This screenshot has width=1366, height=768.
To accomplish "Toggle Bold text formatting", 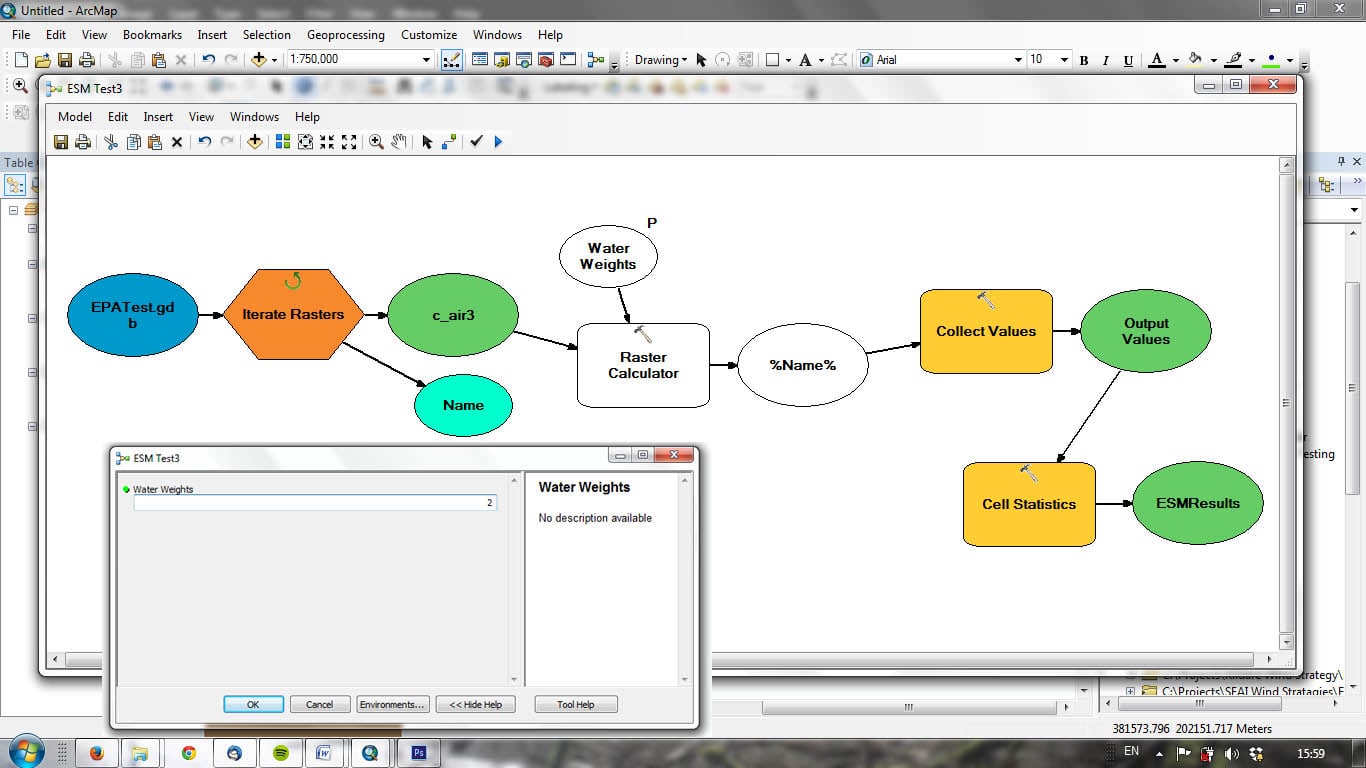I will (x=1084, y=60).
